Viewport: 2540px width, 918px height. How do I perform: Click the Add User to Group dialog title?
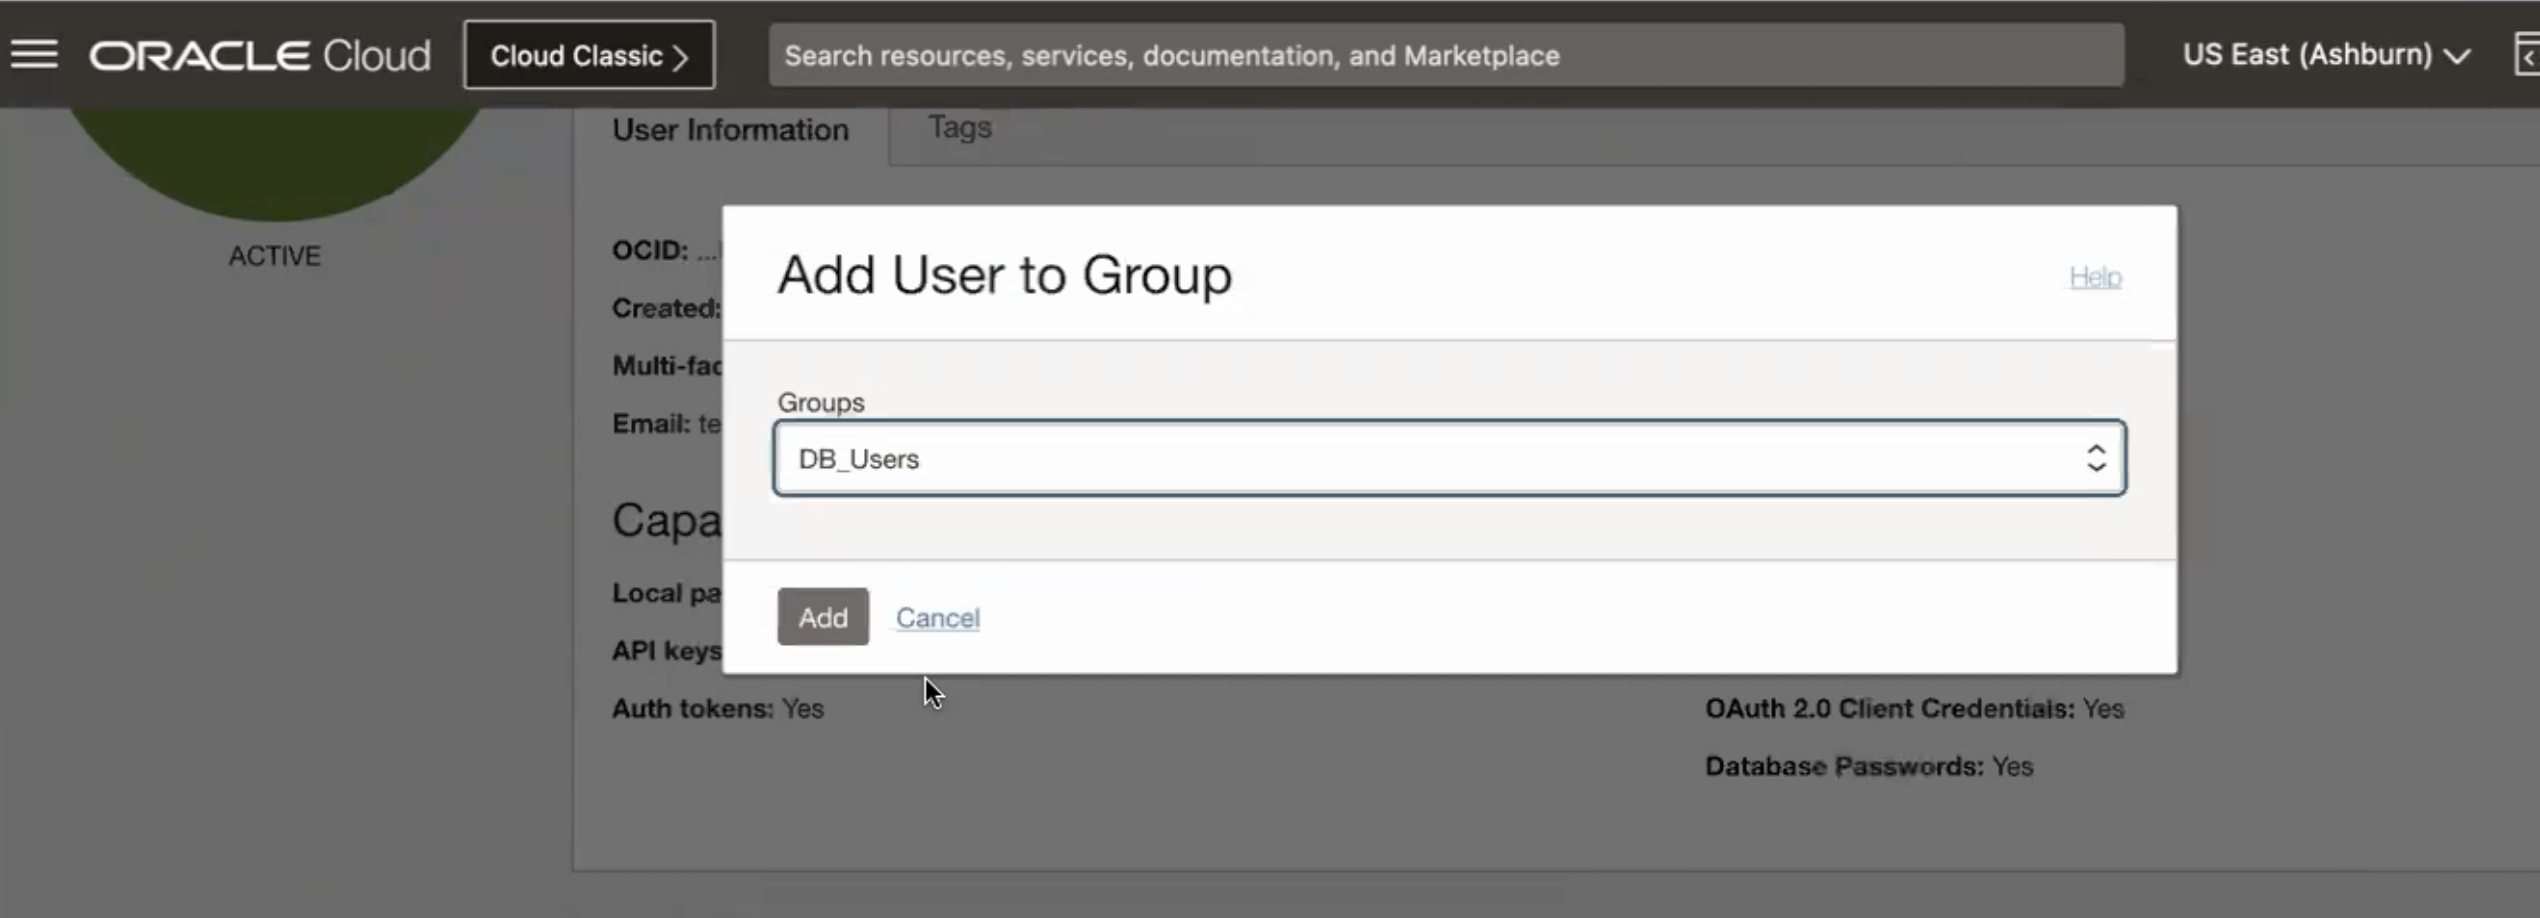click(1003, 275)
